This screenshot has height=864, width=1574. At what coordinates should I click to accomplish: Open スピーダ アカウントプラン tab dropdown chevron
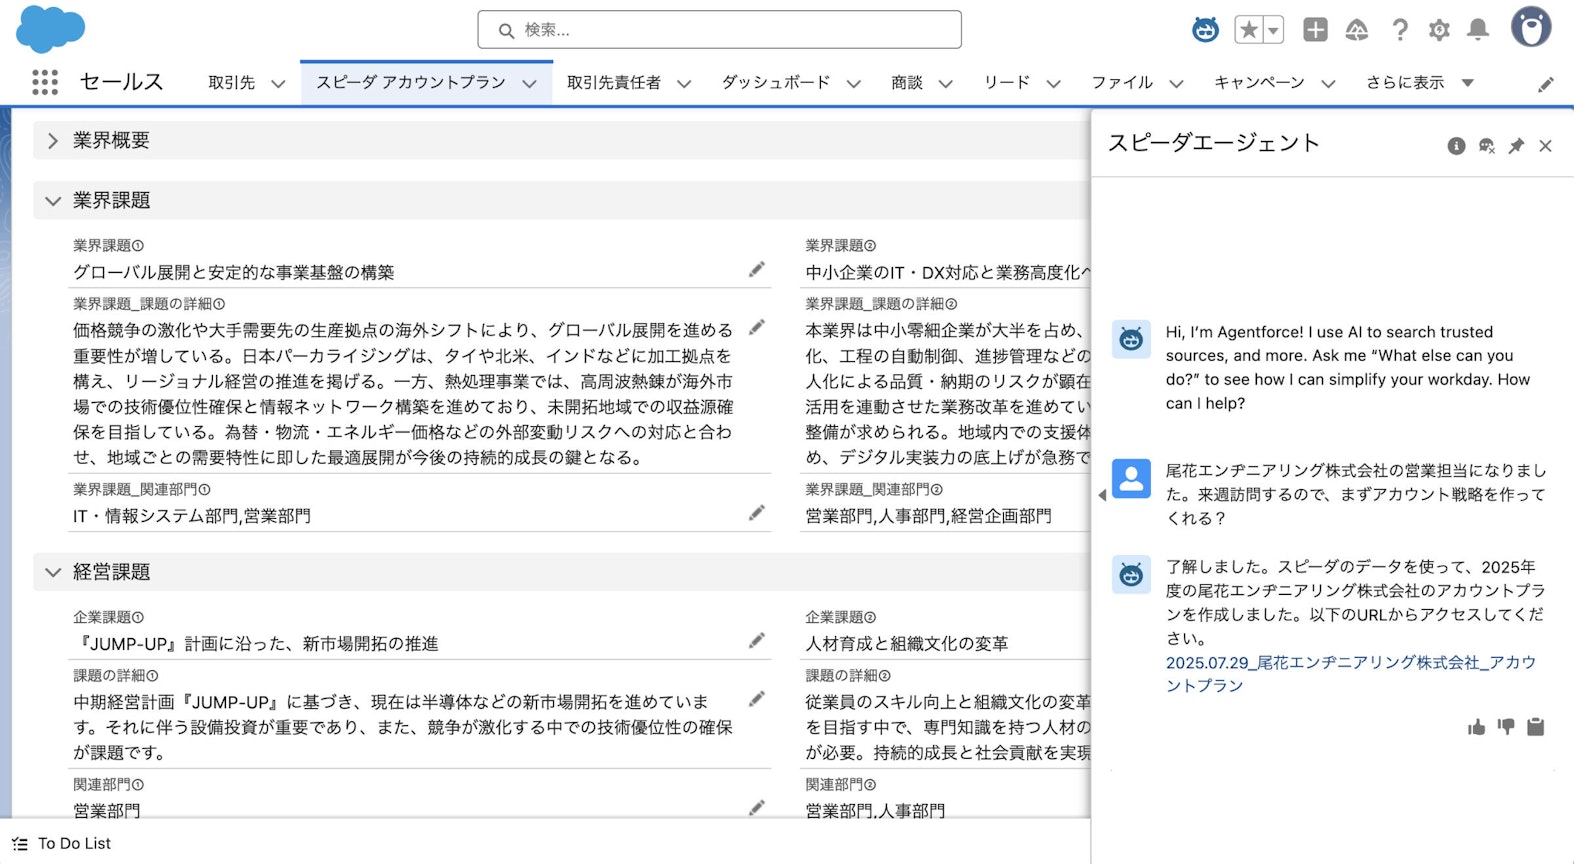pyautogui.click(x=530, y=84)
